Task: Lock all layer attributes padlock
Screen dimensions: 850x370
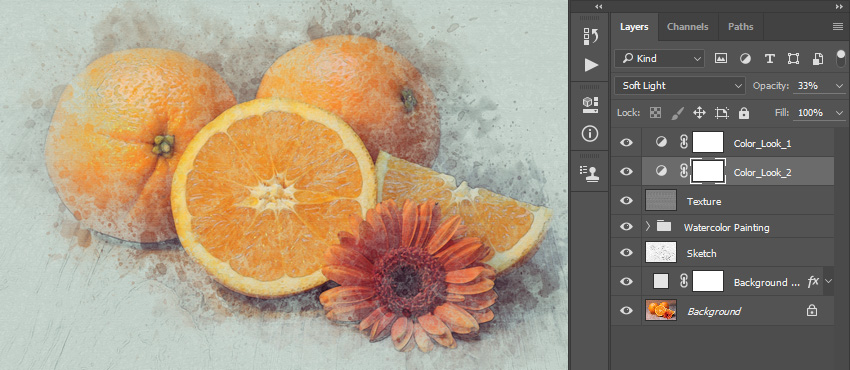Action: click(x=744, y=113)
